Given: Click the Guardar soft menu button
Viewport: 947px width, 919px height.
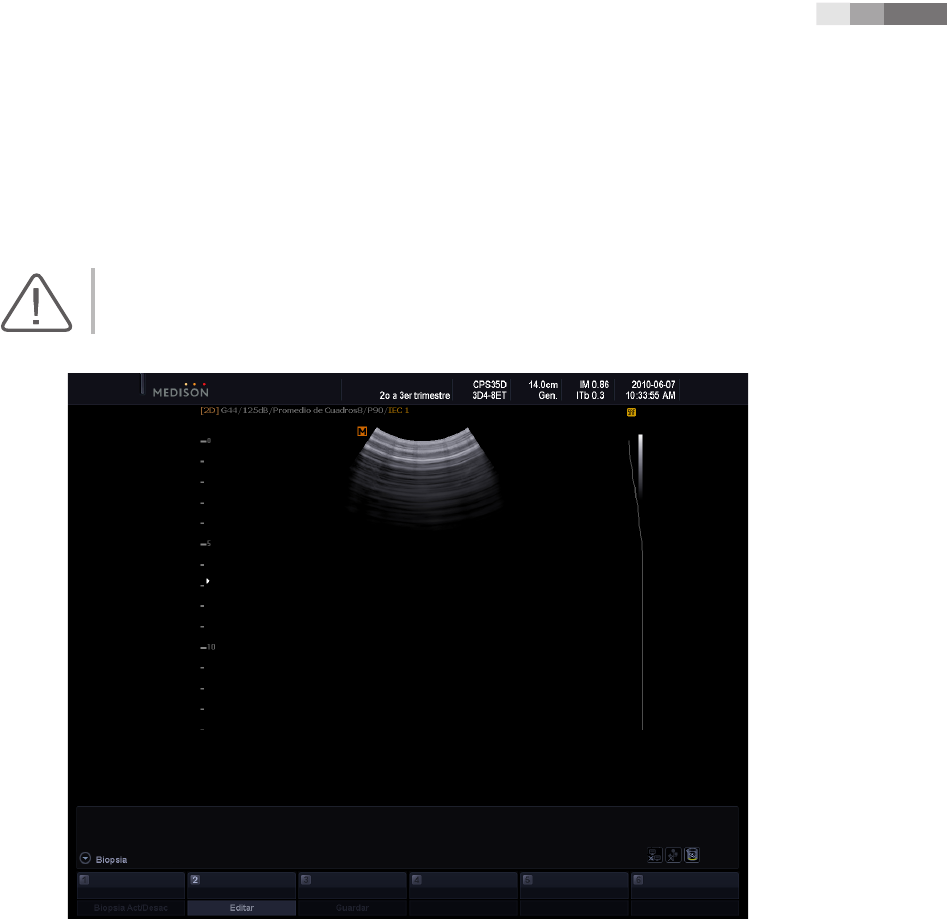Looking at the screenshot, I should coord(352,908).
